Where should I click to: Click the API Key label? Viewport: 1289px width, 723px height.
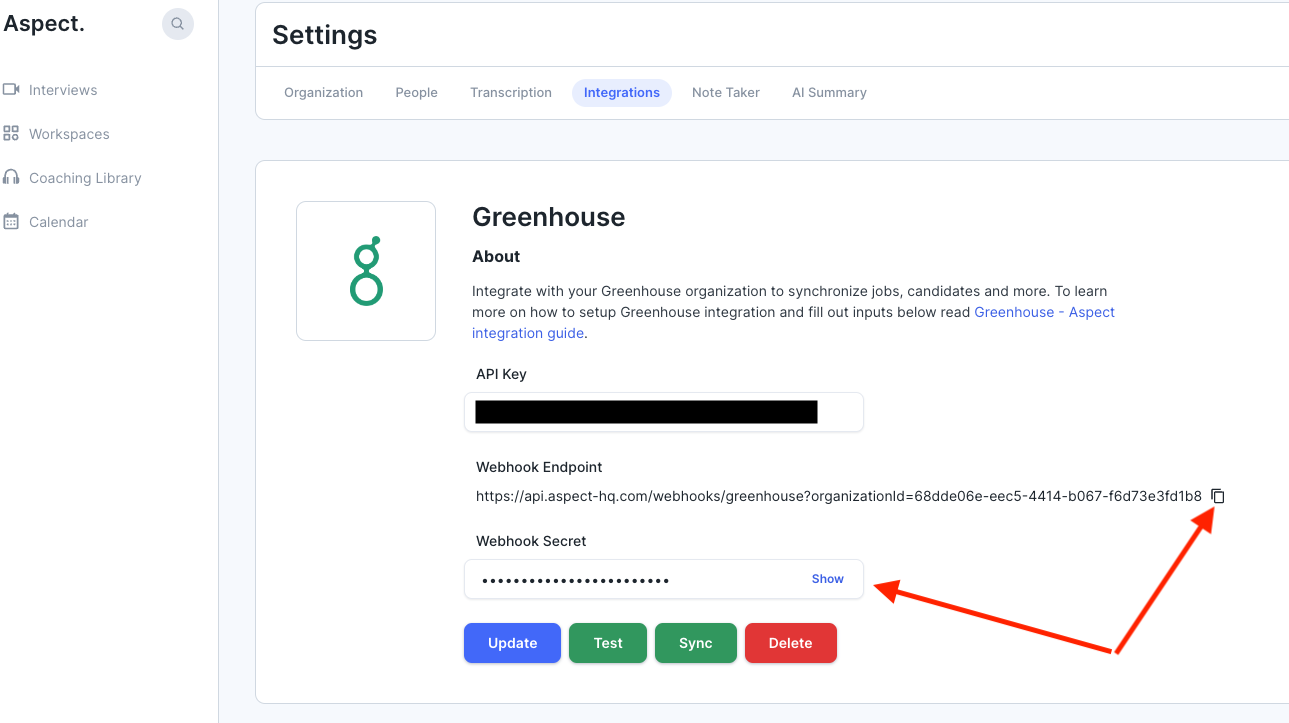click(x=501, y=374)
